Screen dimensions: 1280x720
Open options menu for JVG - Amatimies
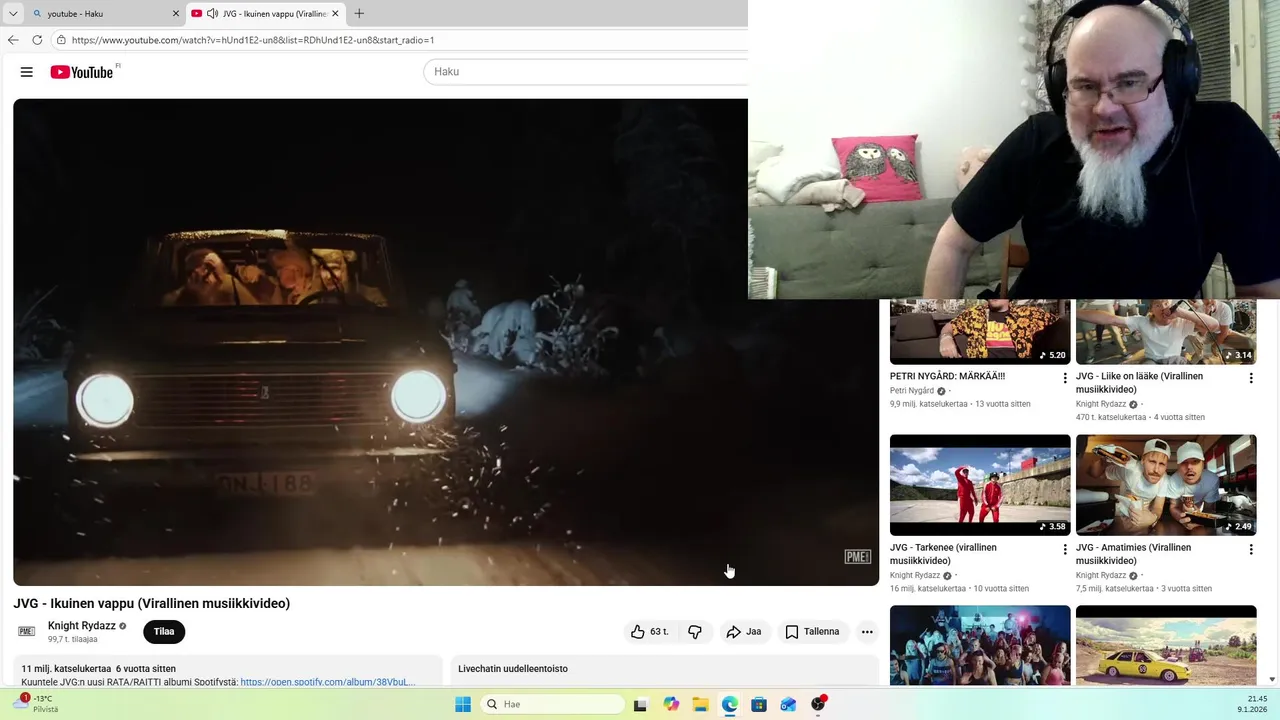(1251, 549)
